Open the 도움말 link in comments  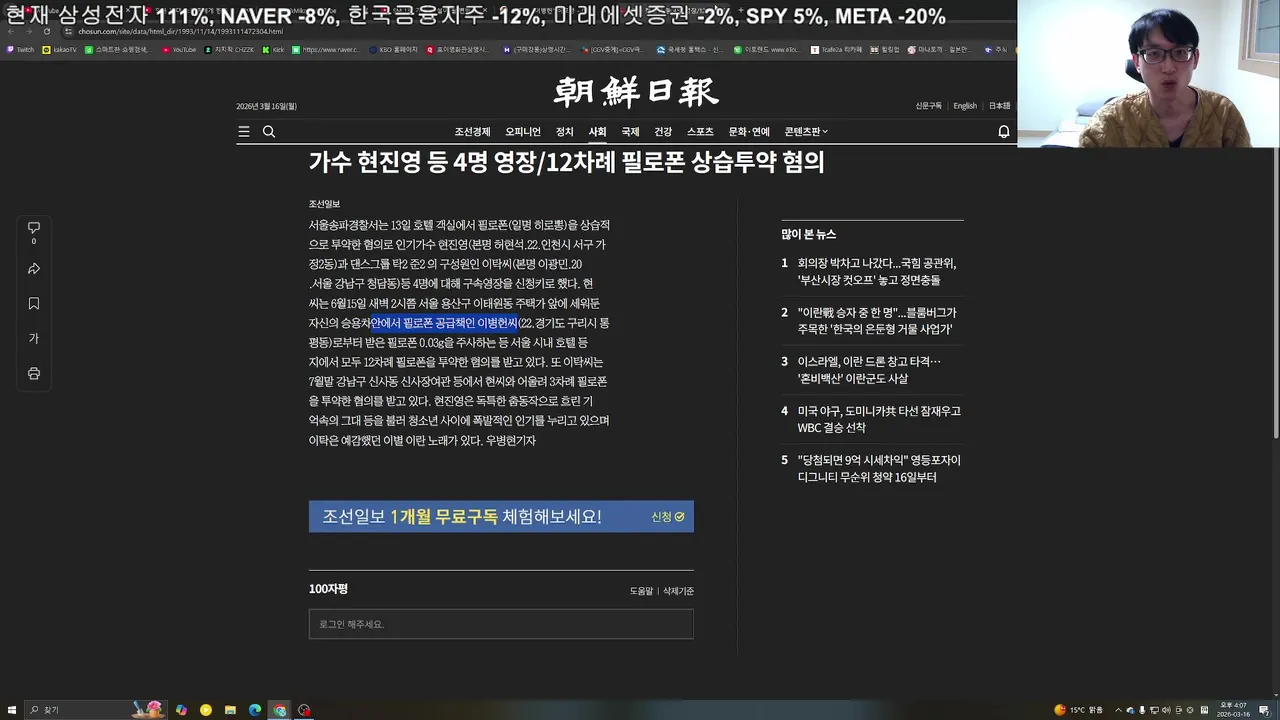[641, 591]
